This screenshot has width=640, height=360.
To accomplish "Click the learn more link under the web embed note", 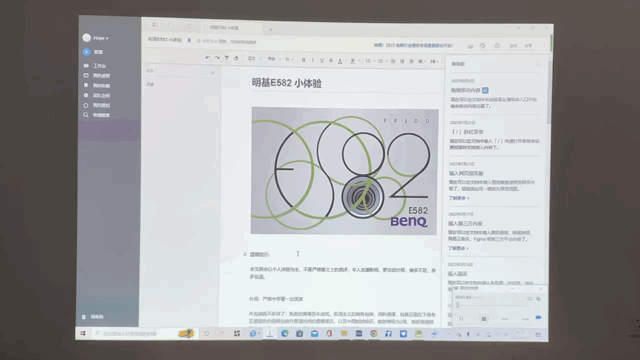I will pyautogui.click(x=459, y=198).
